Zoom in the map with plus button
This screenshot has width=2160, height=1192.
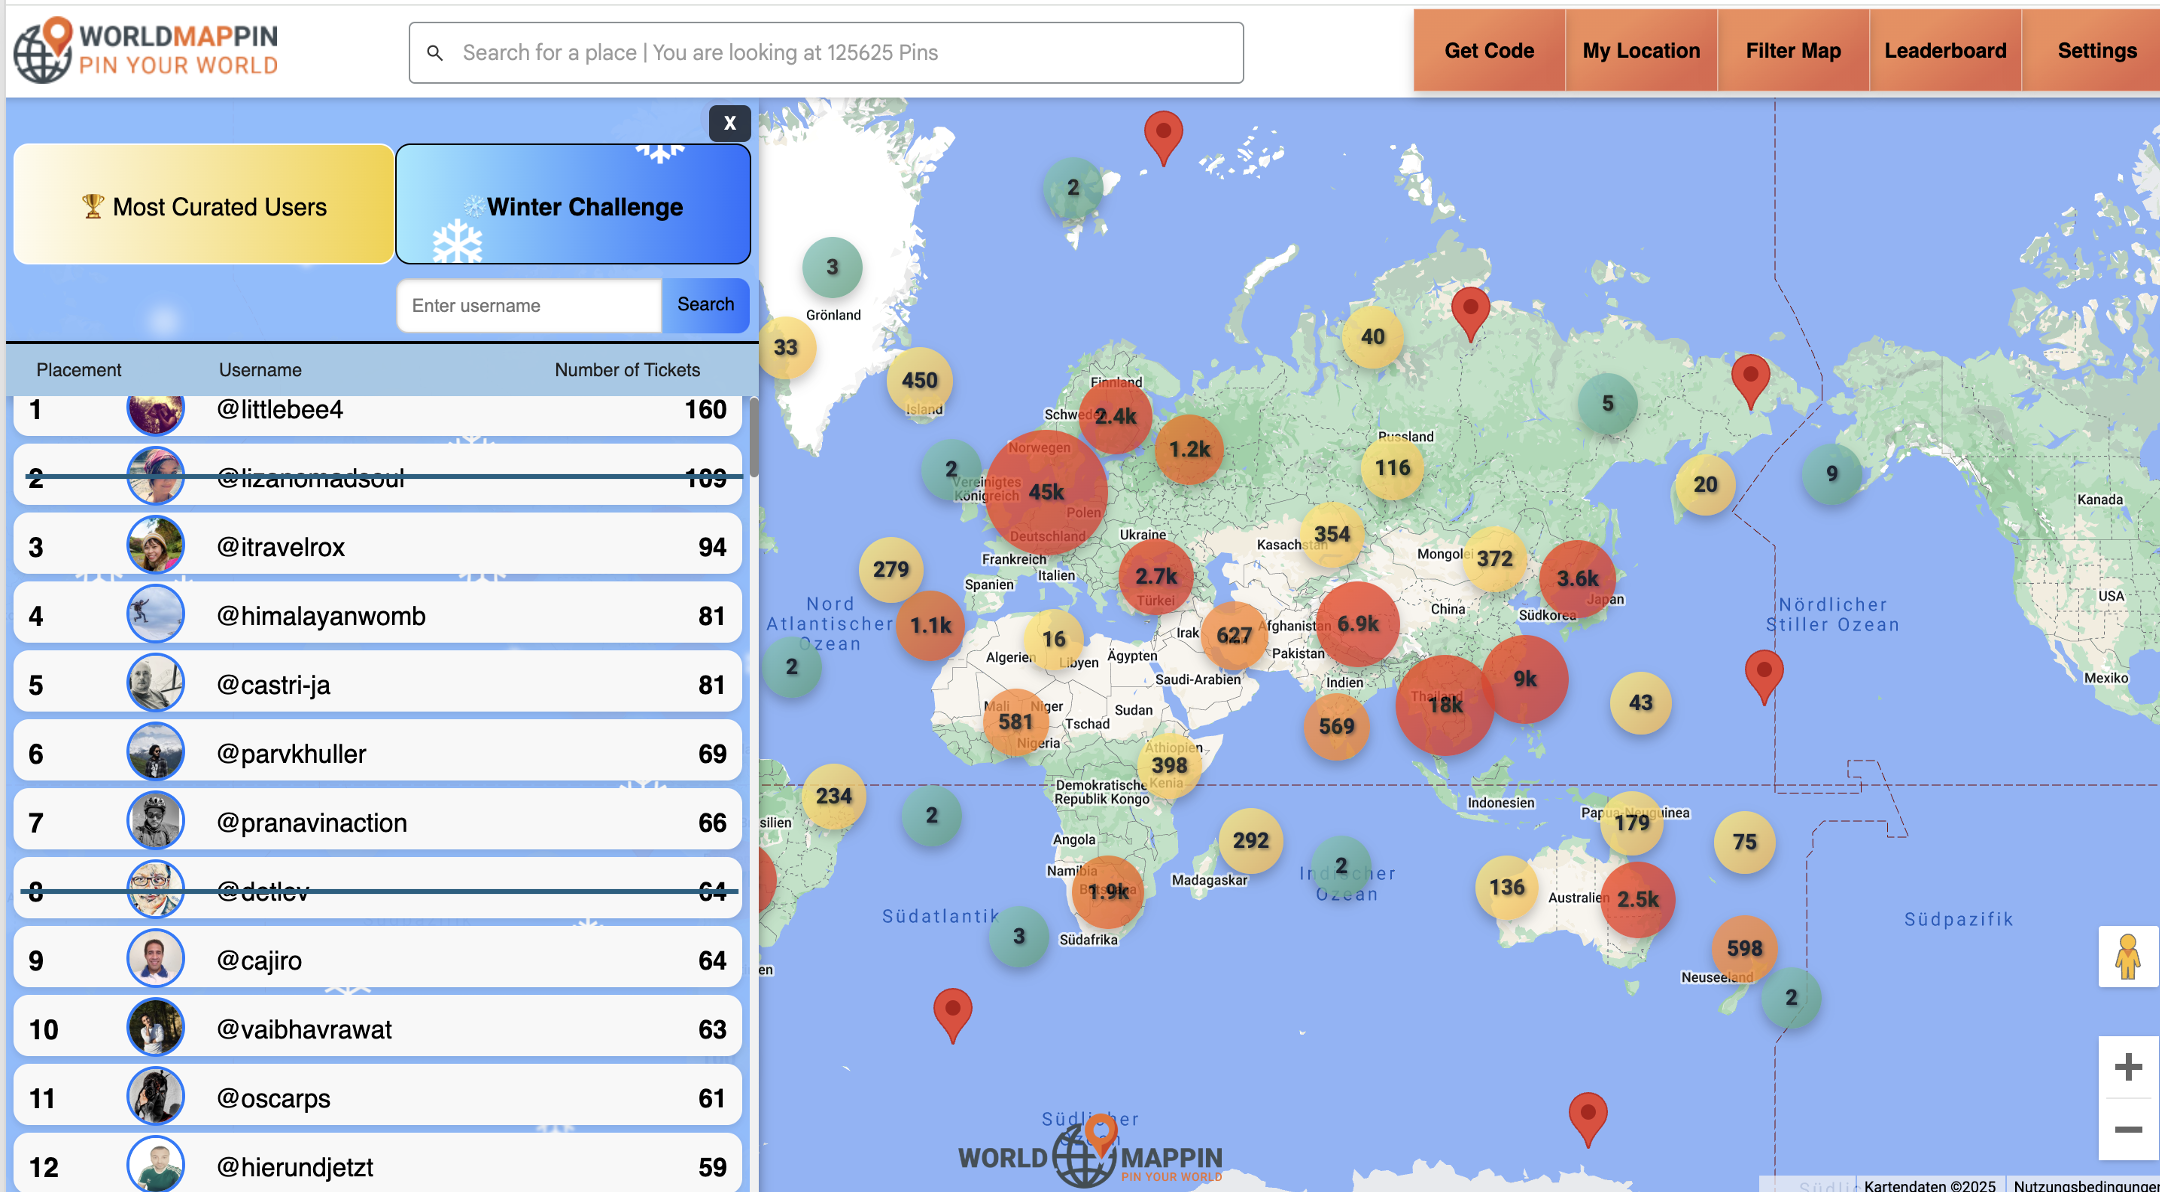pos(2128,1066)
